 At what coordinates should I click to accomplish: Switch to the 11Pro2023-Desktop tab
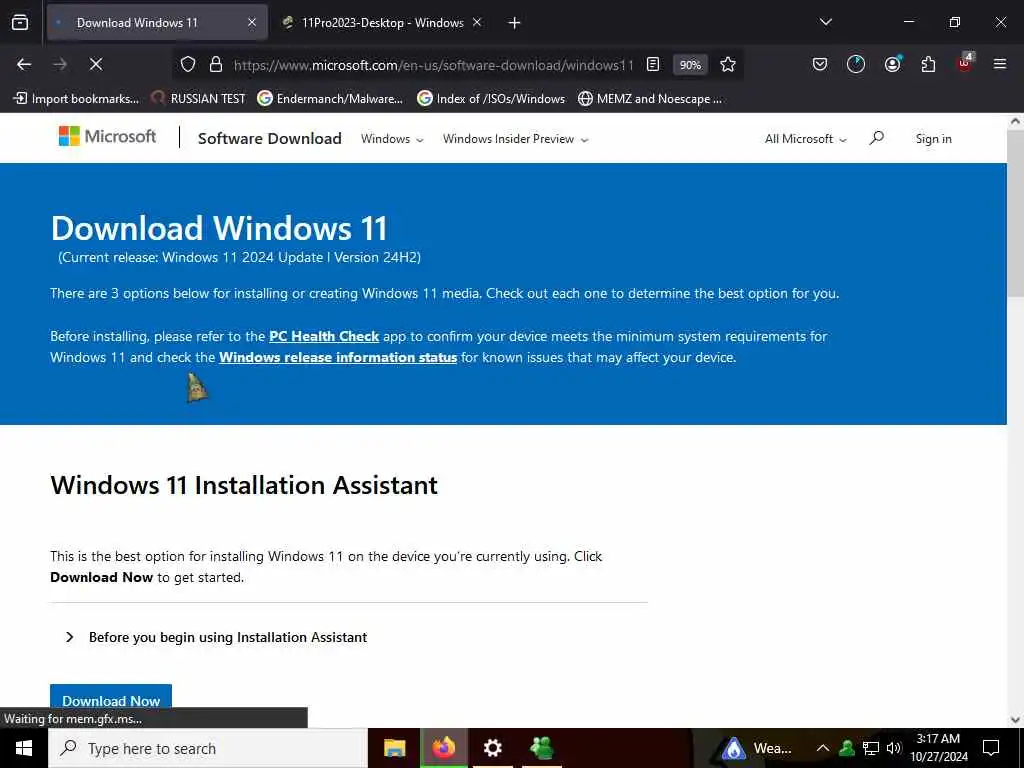point(382,23)
